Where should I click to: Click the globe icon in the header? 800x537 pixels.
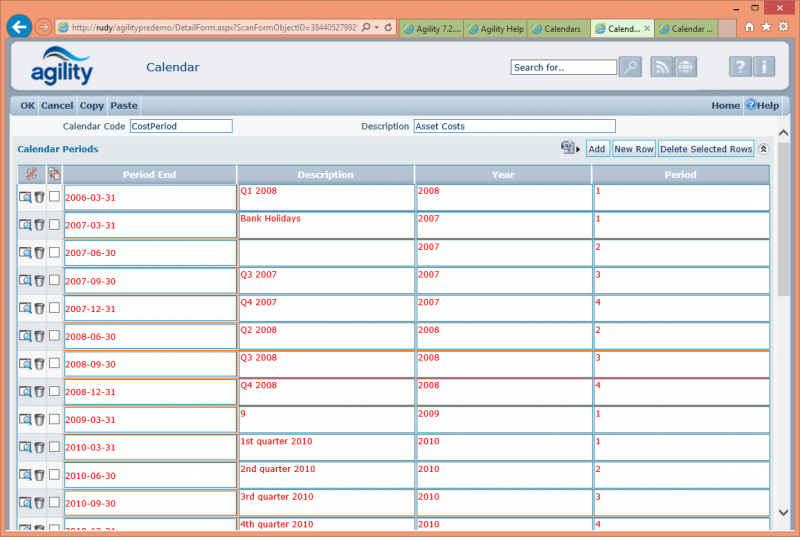point(685,67)
